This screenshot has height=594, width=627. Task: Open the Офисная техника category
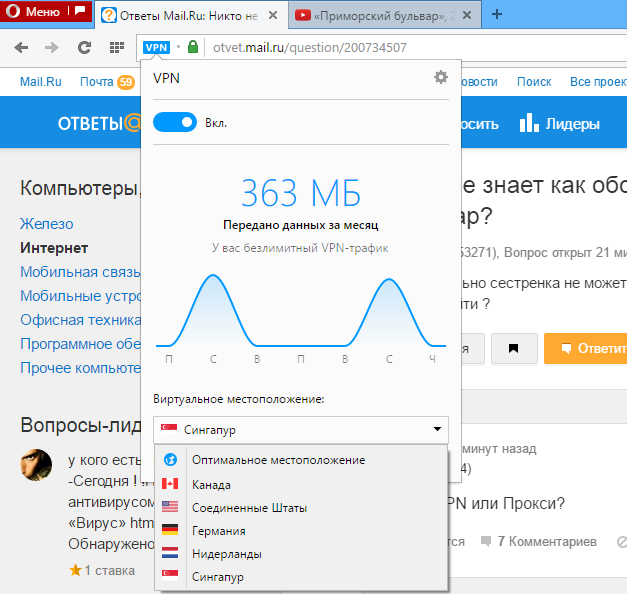click(80, 320)
